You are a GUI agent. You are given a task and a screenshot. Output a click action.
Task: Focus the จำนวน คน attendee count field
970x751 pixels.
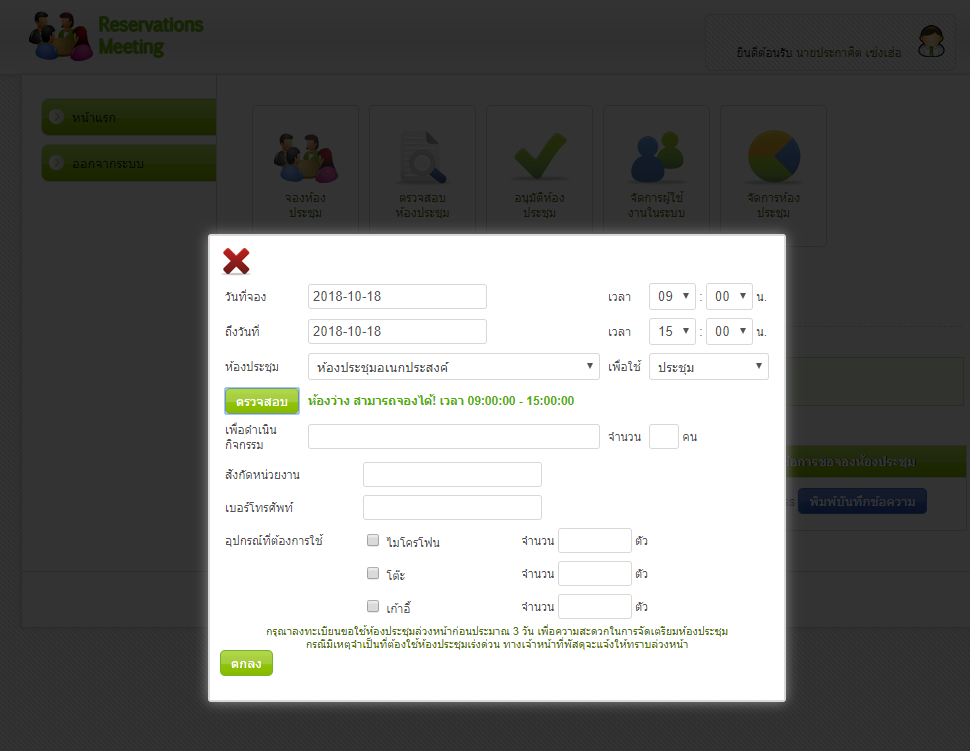664,436
